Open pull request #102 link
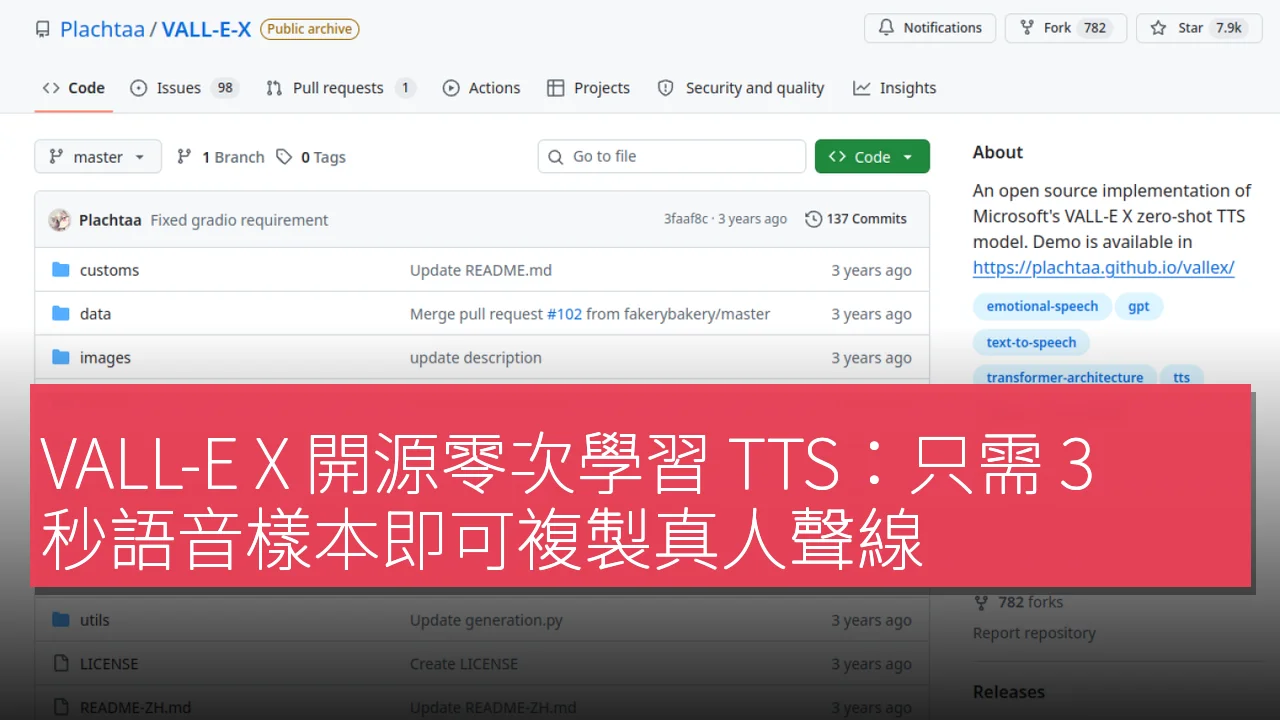The height and width of the screenshot is (720, 1280). tap(564, 314)
